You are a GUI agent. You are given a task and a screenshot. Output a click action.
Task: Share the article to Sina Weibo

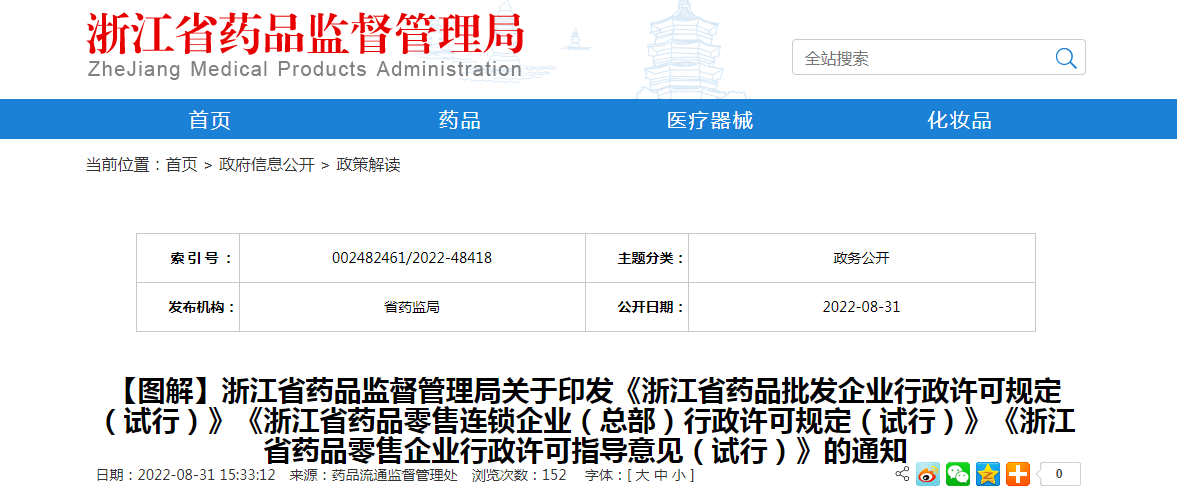[x=928, y=474]
